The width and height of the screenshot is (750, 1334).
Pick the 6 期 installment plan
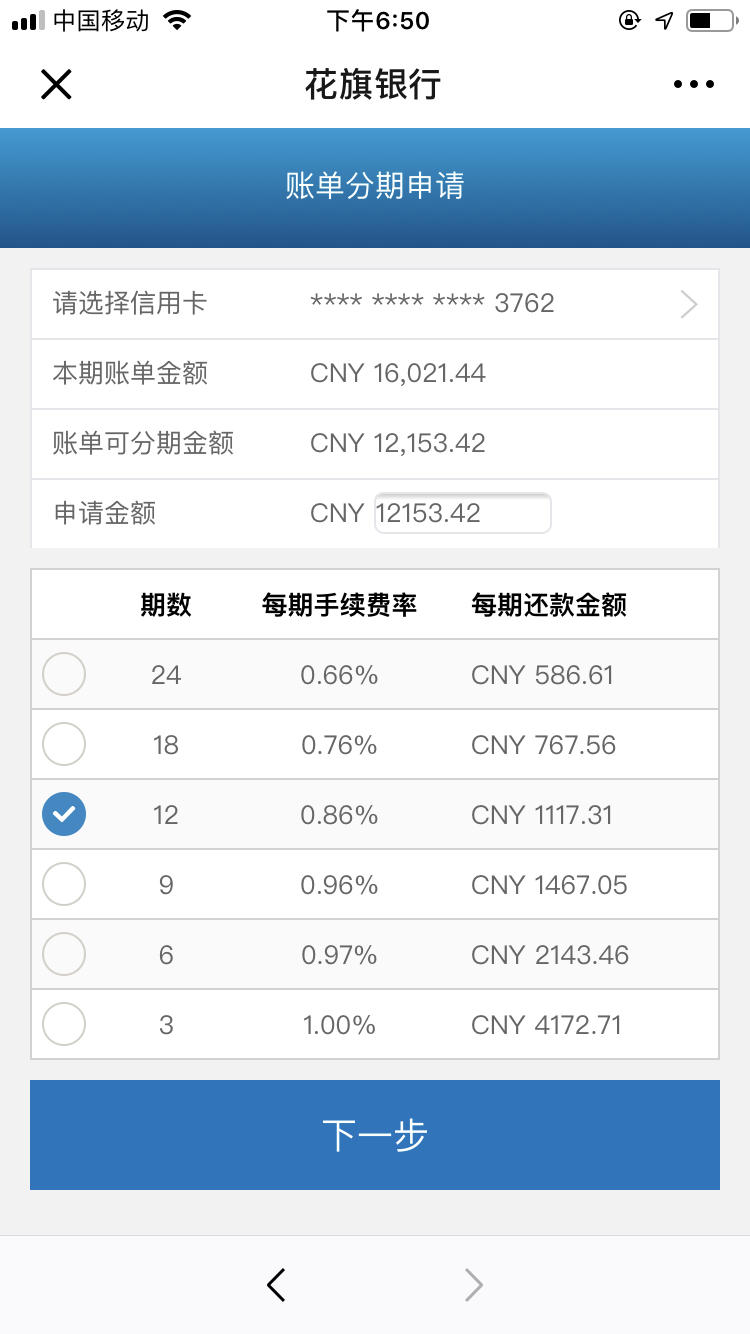coord(64,954)
